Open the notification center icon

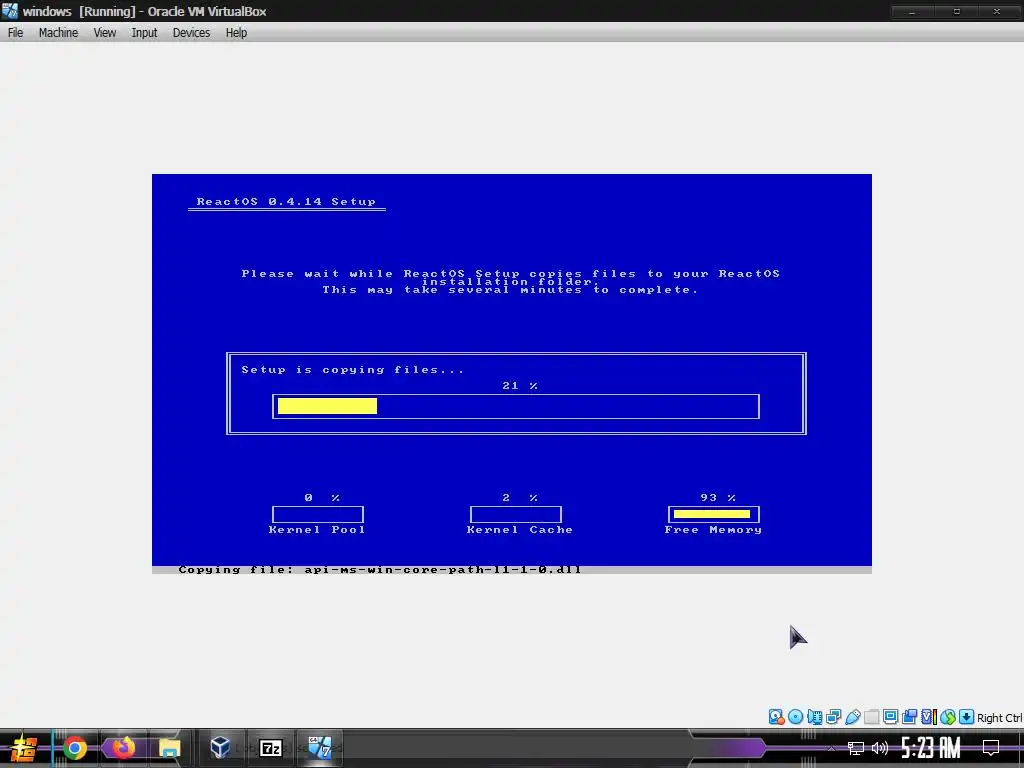tap(991, 748)
